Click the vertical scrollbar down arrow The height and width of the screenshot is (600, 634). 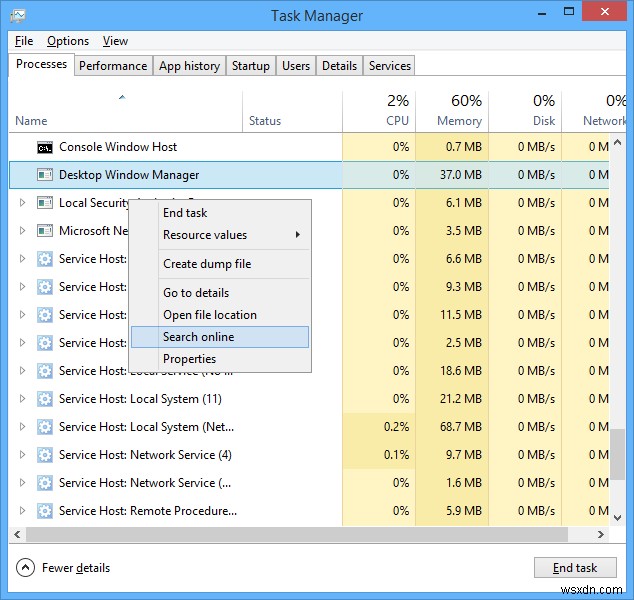[617, 518]
